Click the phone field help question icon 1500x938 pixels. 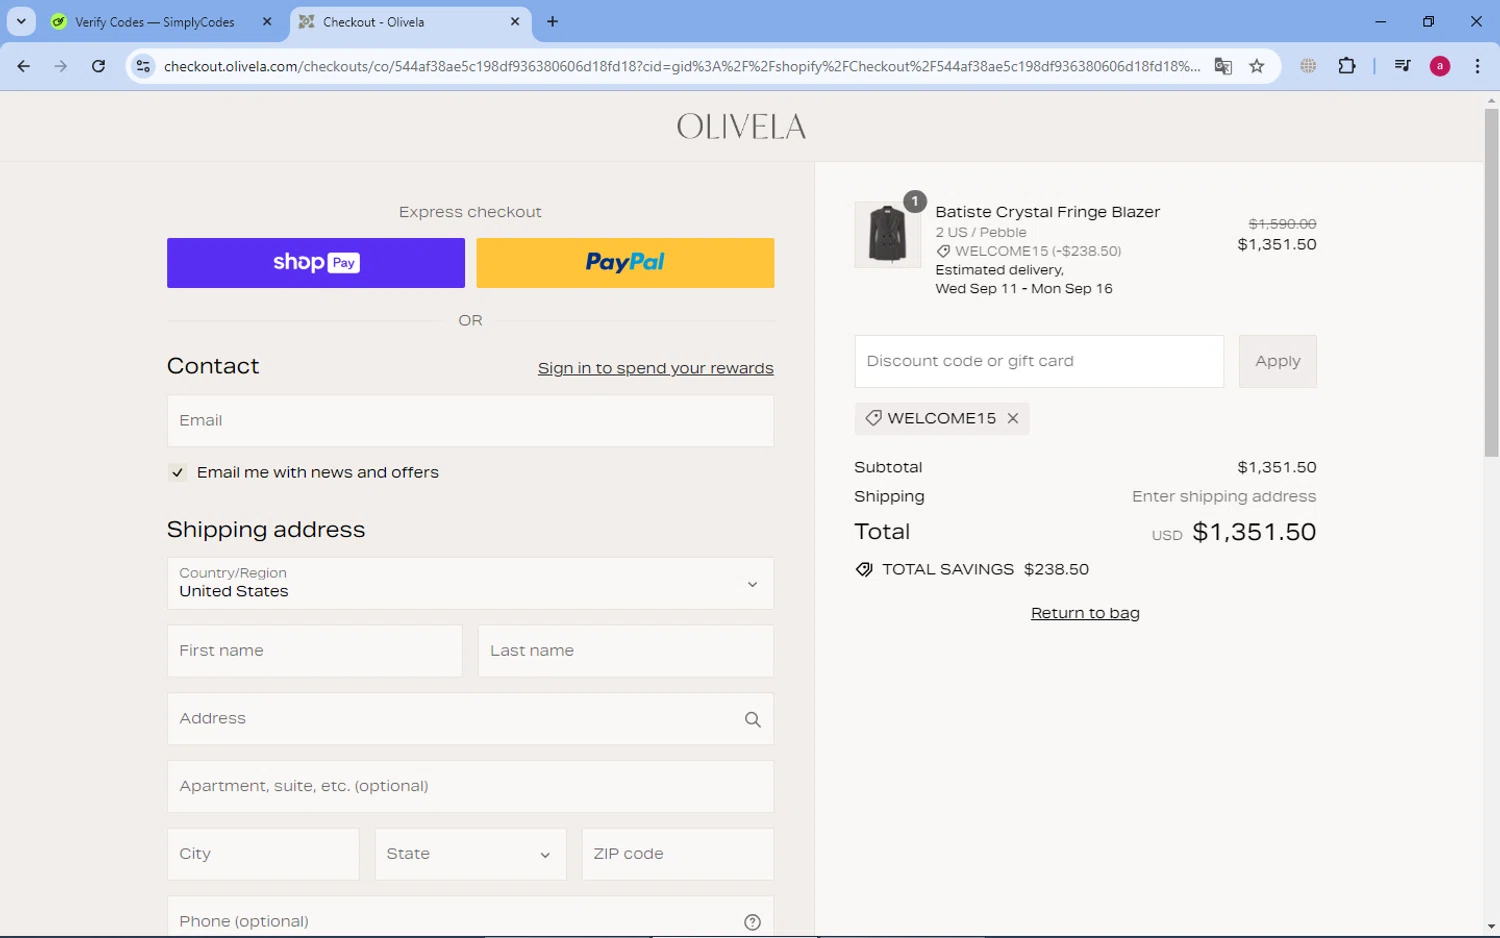click(x=753, y=922)
